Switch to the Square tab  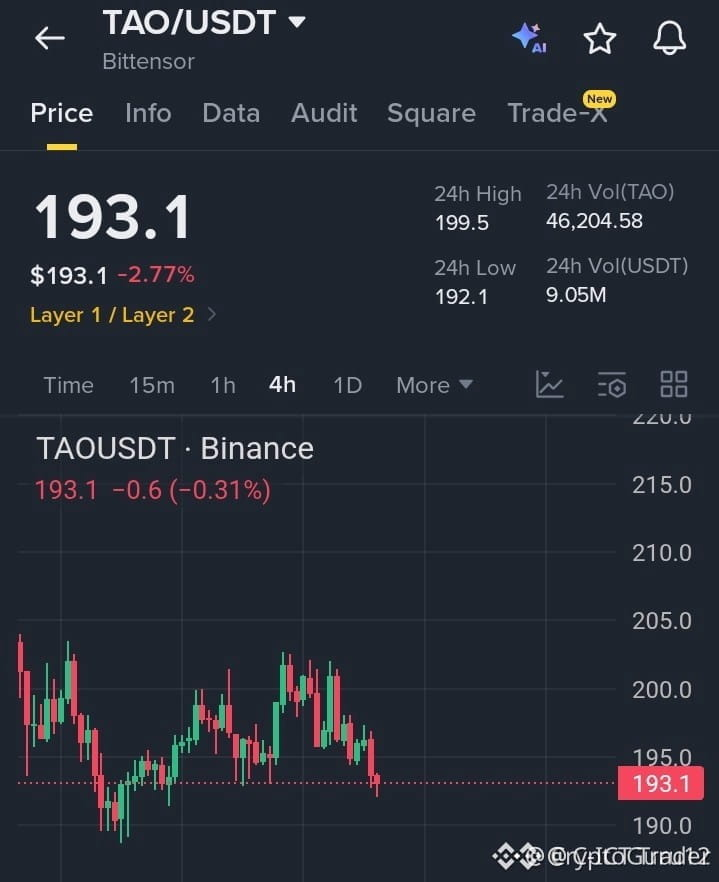click(432, 113)
